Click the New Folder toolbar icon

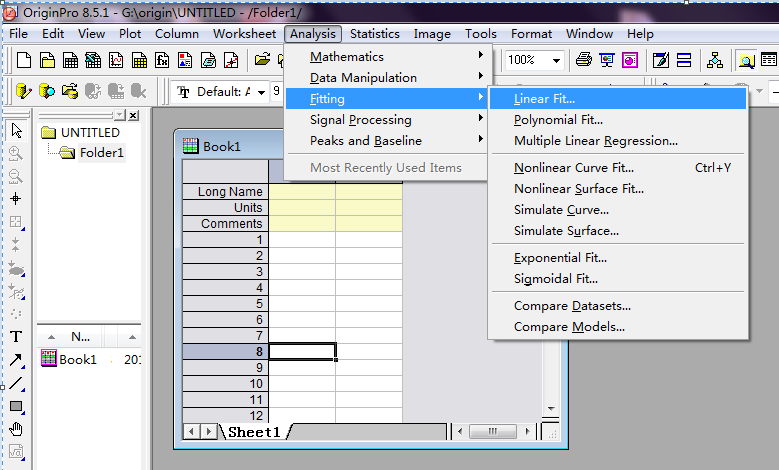[47, 60]
